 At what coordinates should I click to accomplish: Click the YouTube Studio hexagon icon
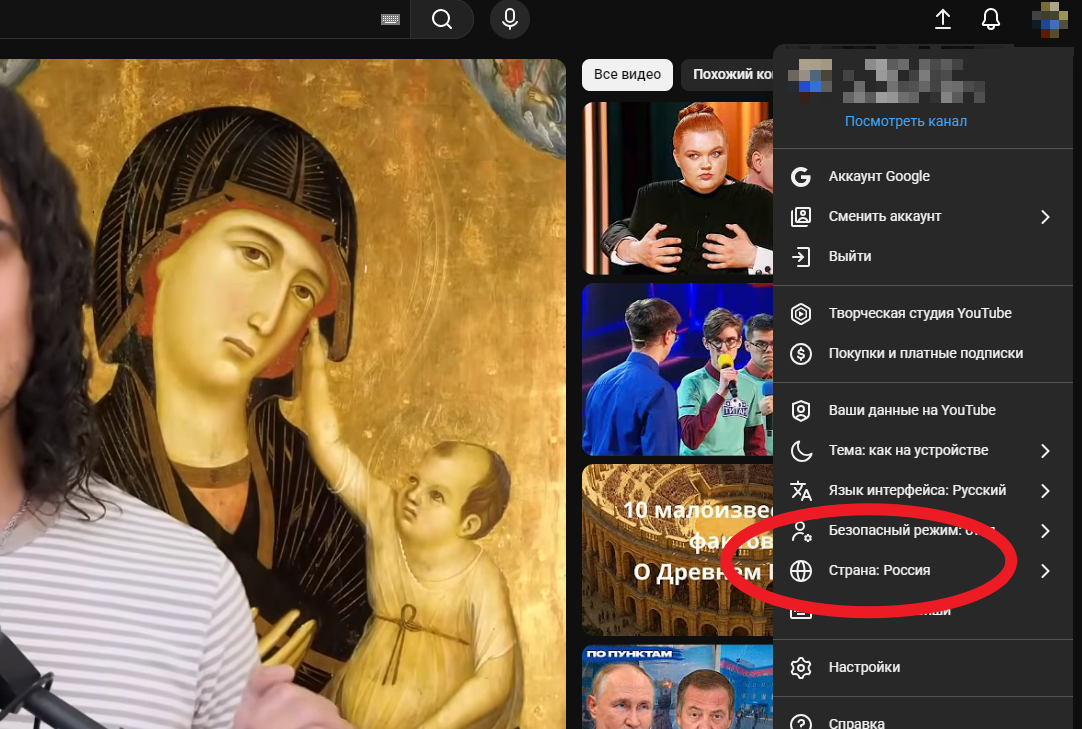point(800,313)
